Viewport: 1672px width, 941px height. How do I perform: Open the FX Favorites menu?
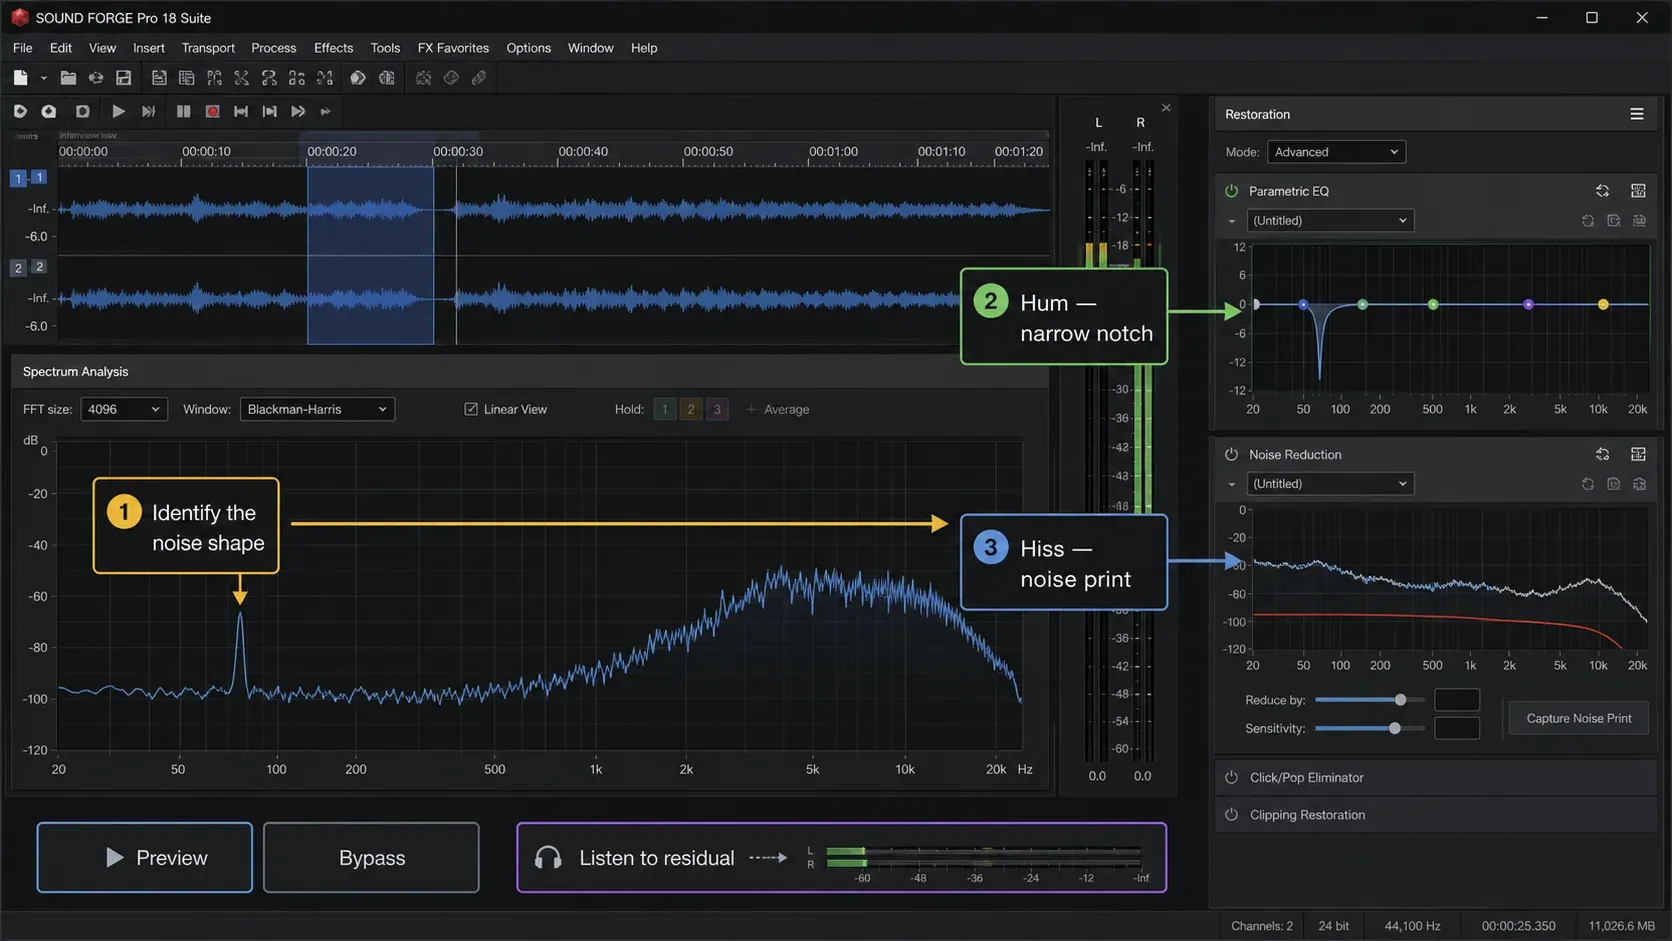pos(453,48)
